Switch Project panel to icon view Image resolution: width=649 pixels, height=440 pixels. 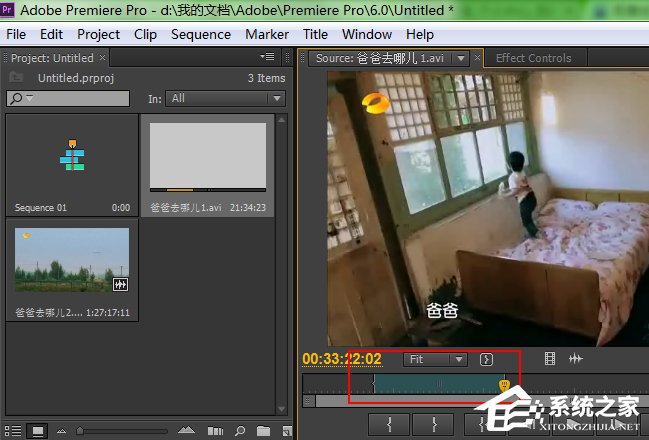pyautogui.click(x=38, y=431)
